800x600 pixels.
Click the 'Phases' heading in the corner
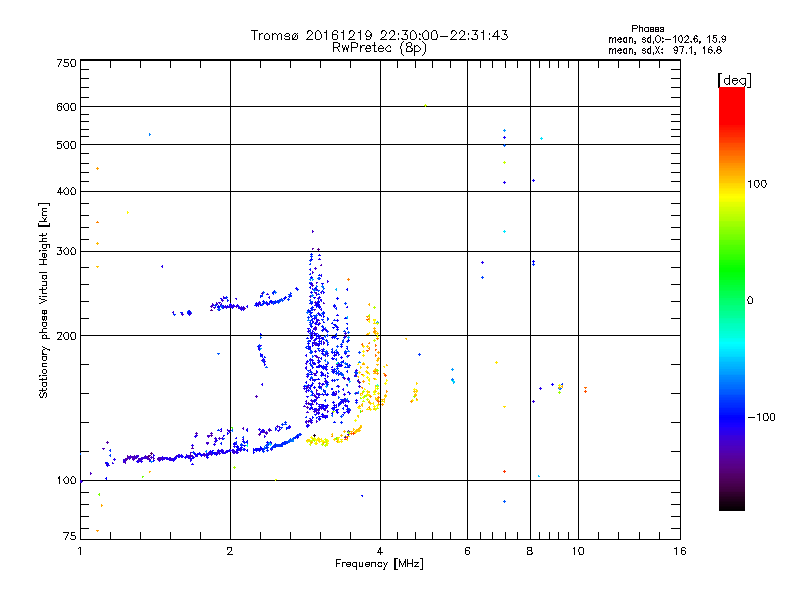tap(647, 29)
